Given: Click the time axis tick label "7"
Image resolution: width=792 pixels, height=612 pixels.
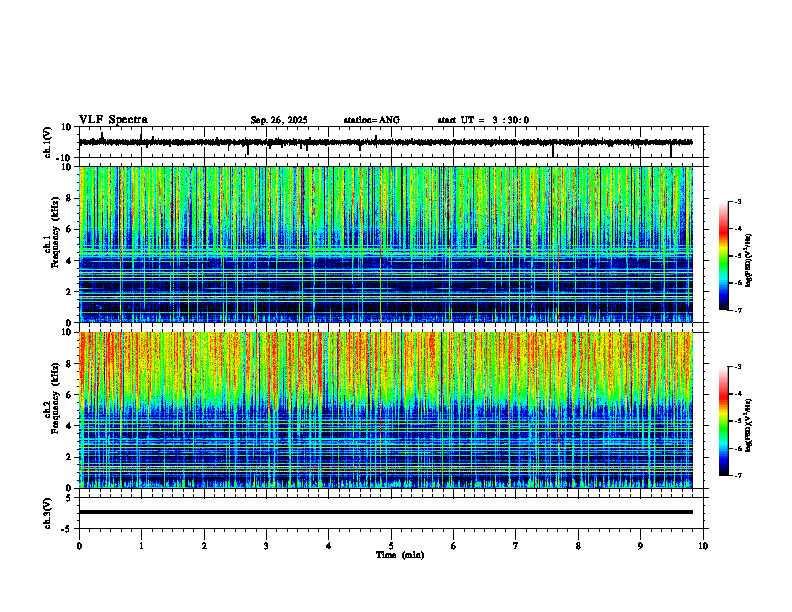Looking at the screenshot, I should tap(516, 546).
